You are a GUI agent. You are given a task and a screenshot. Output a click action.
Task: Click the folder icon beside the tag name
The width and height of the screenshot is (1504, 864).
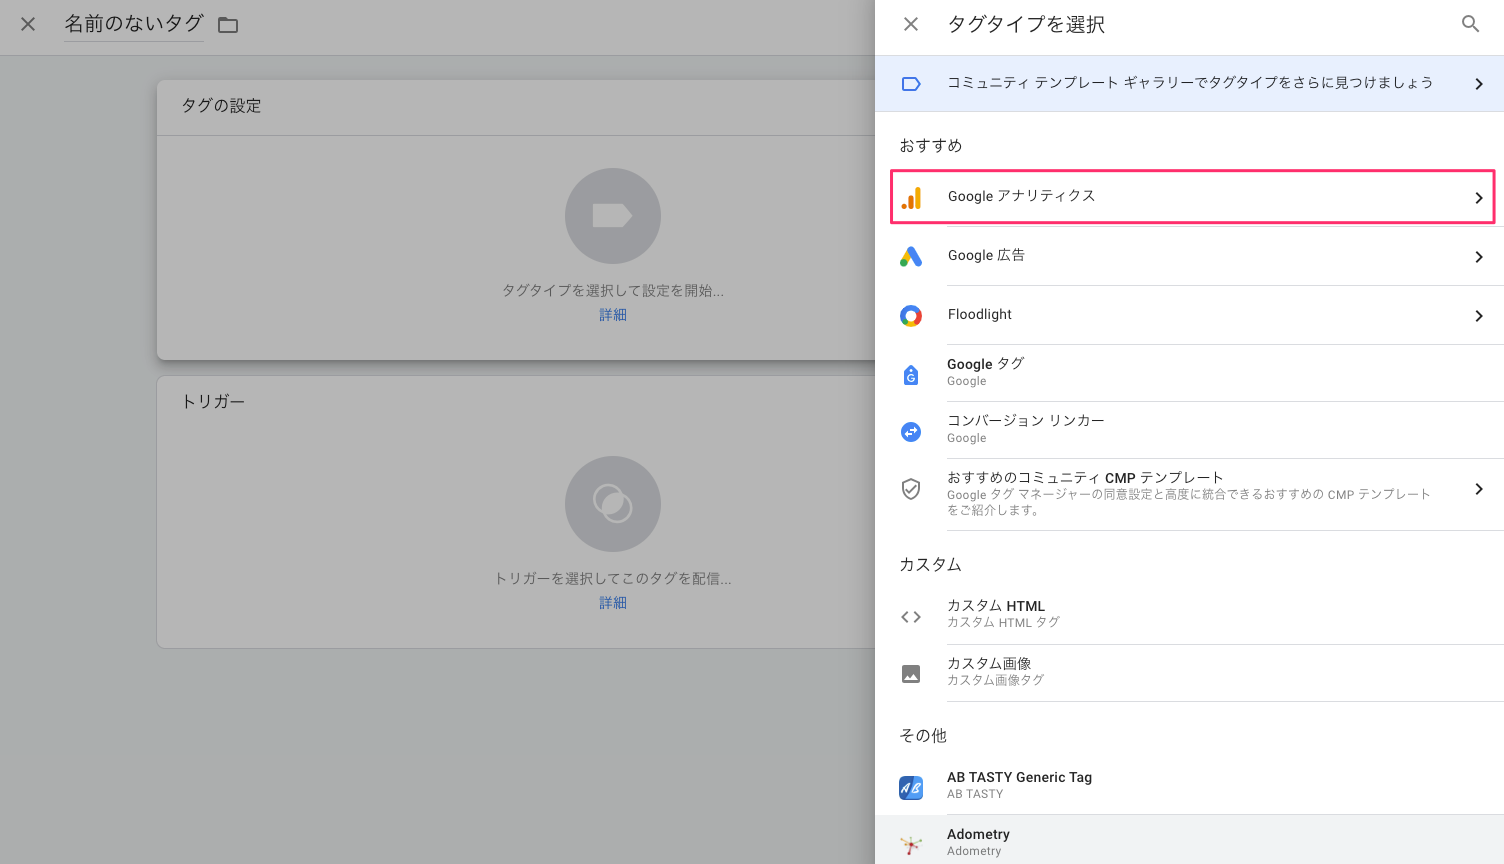tap(227, 25)
